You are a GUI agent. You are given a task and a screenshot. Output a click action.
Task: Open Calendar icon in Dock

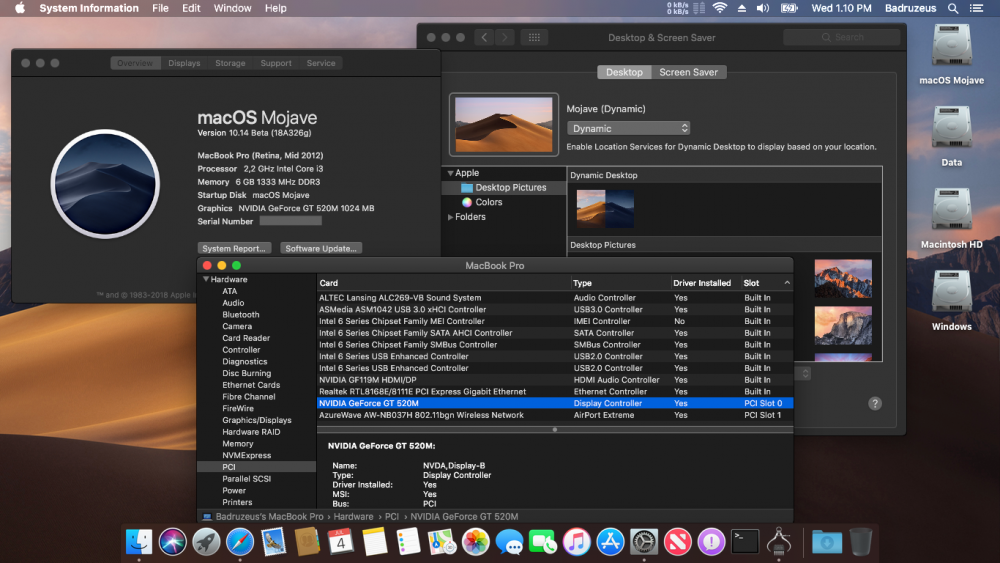tap(341, 542)
